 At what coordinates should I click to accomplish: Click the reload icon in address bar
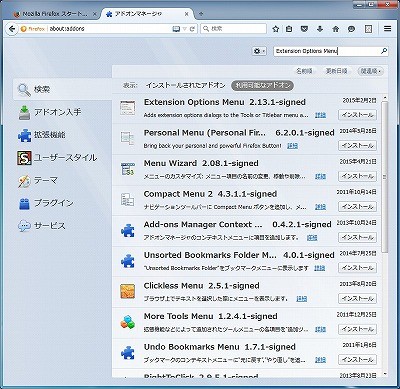click(192, 29)
